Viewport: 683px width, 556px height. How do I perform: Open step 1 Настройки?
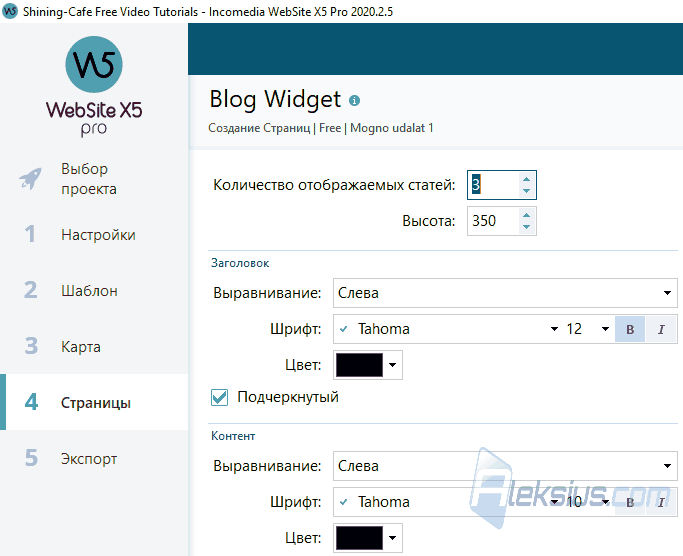coord(94,235)
